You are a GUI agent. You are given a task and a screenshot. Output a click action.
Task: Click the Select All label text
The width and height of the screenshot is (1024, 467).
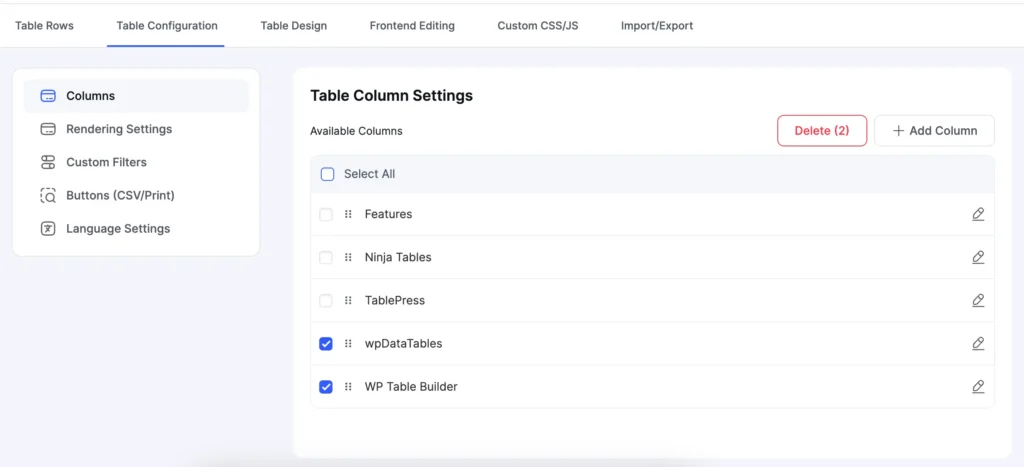[370, 174]
